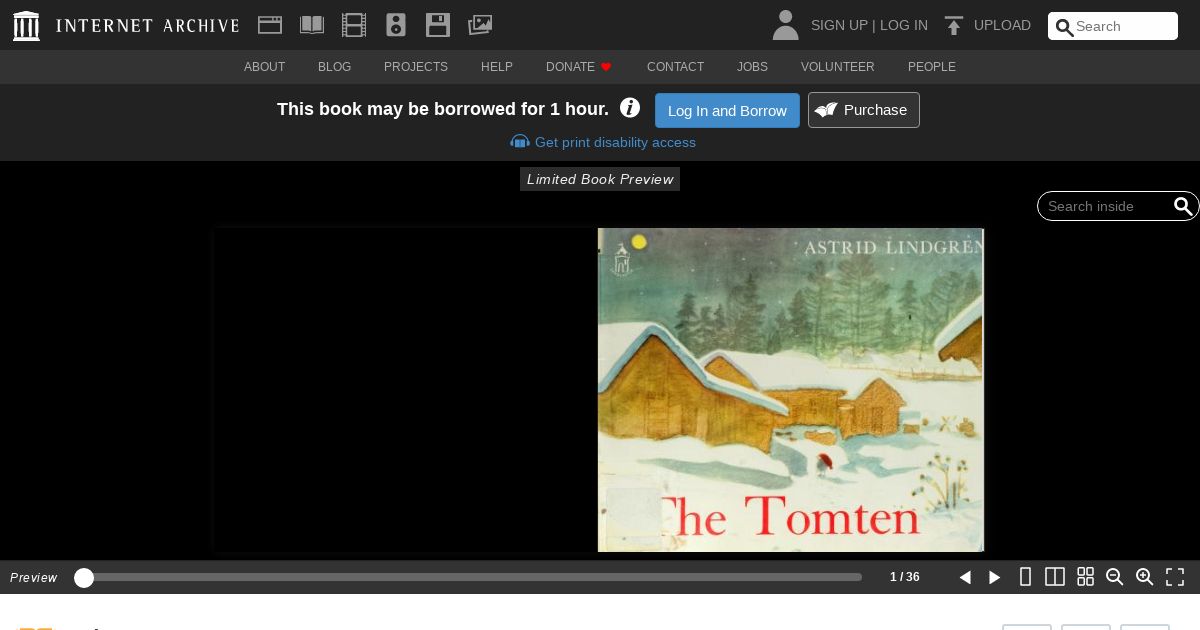Open the ABOUT menu item
1200x630 pixels.
(265, 67)
